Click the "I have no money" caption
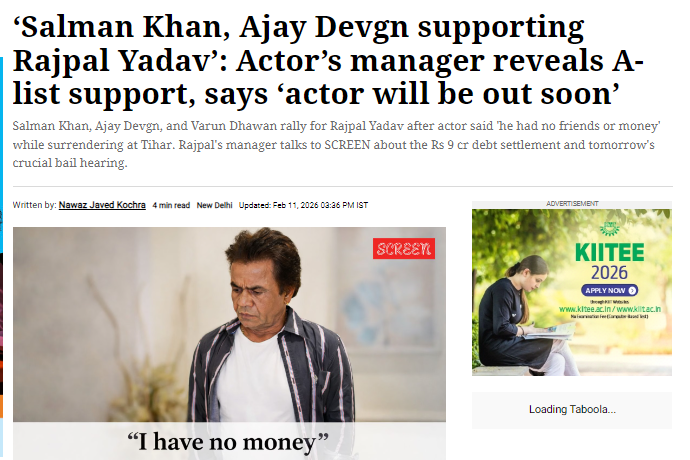Image resolution: width=690 pixels, height=460 pixels. coord(228,442)
